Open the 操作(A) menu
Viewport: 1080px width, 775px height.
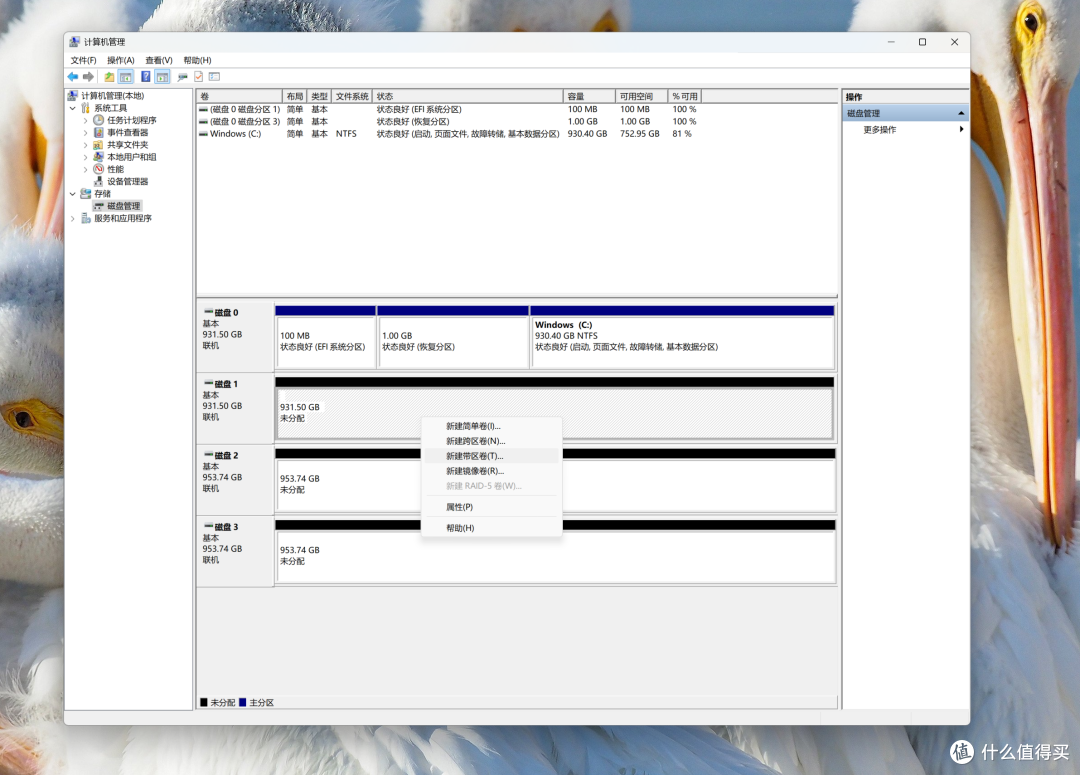[121, 61]
